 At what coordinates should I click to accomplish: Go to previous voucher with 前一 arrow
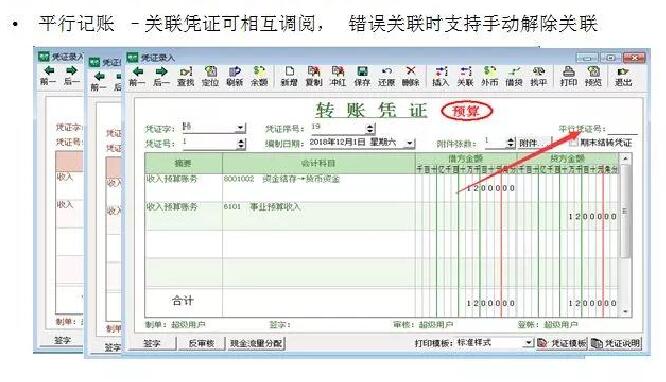click(x=137, y=76)
